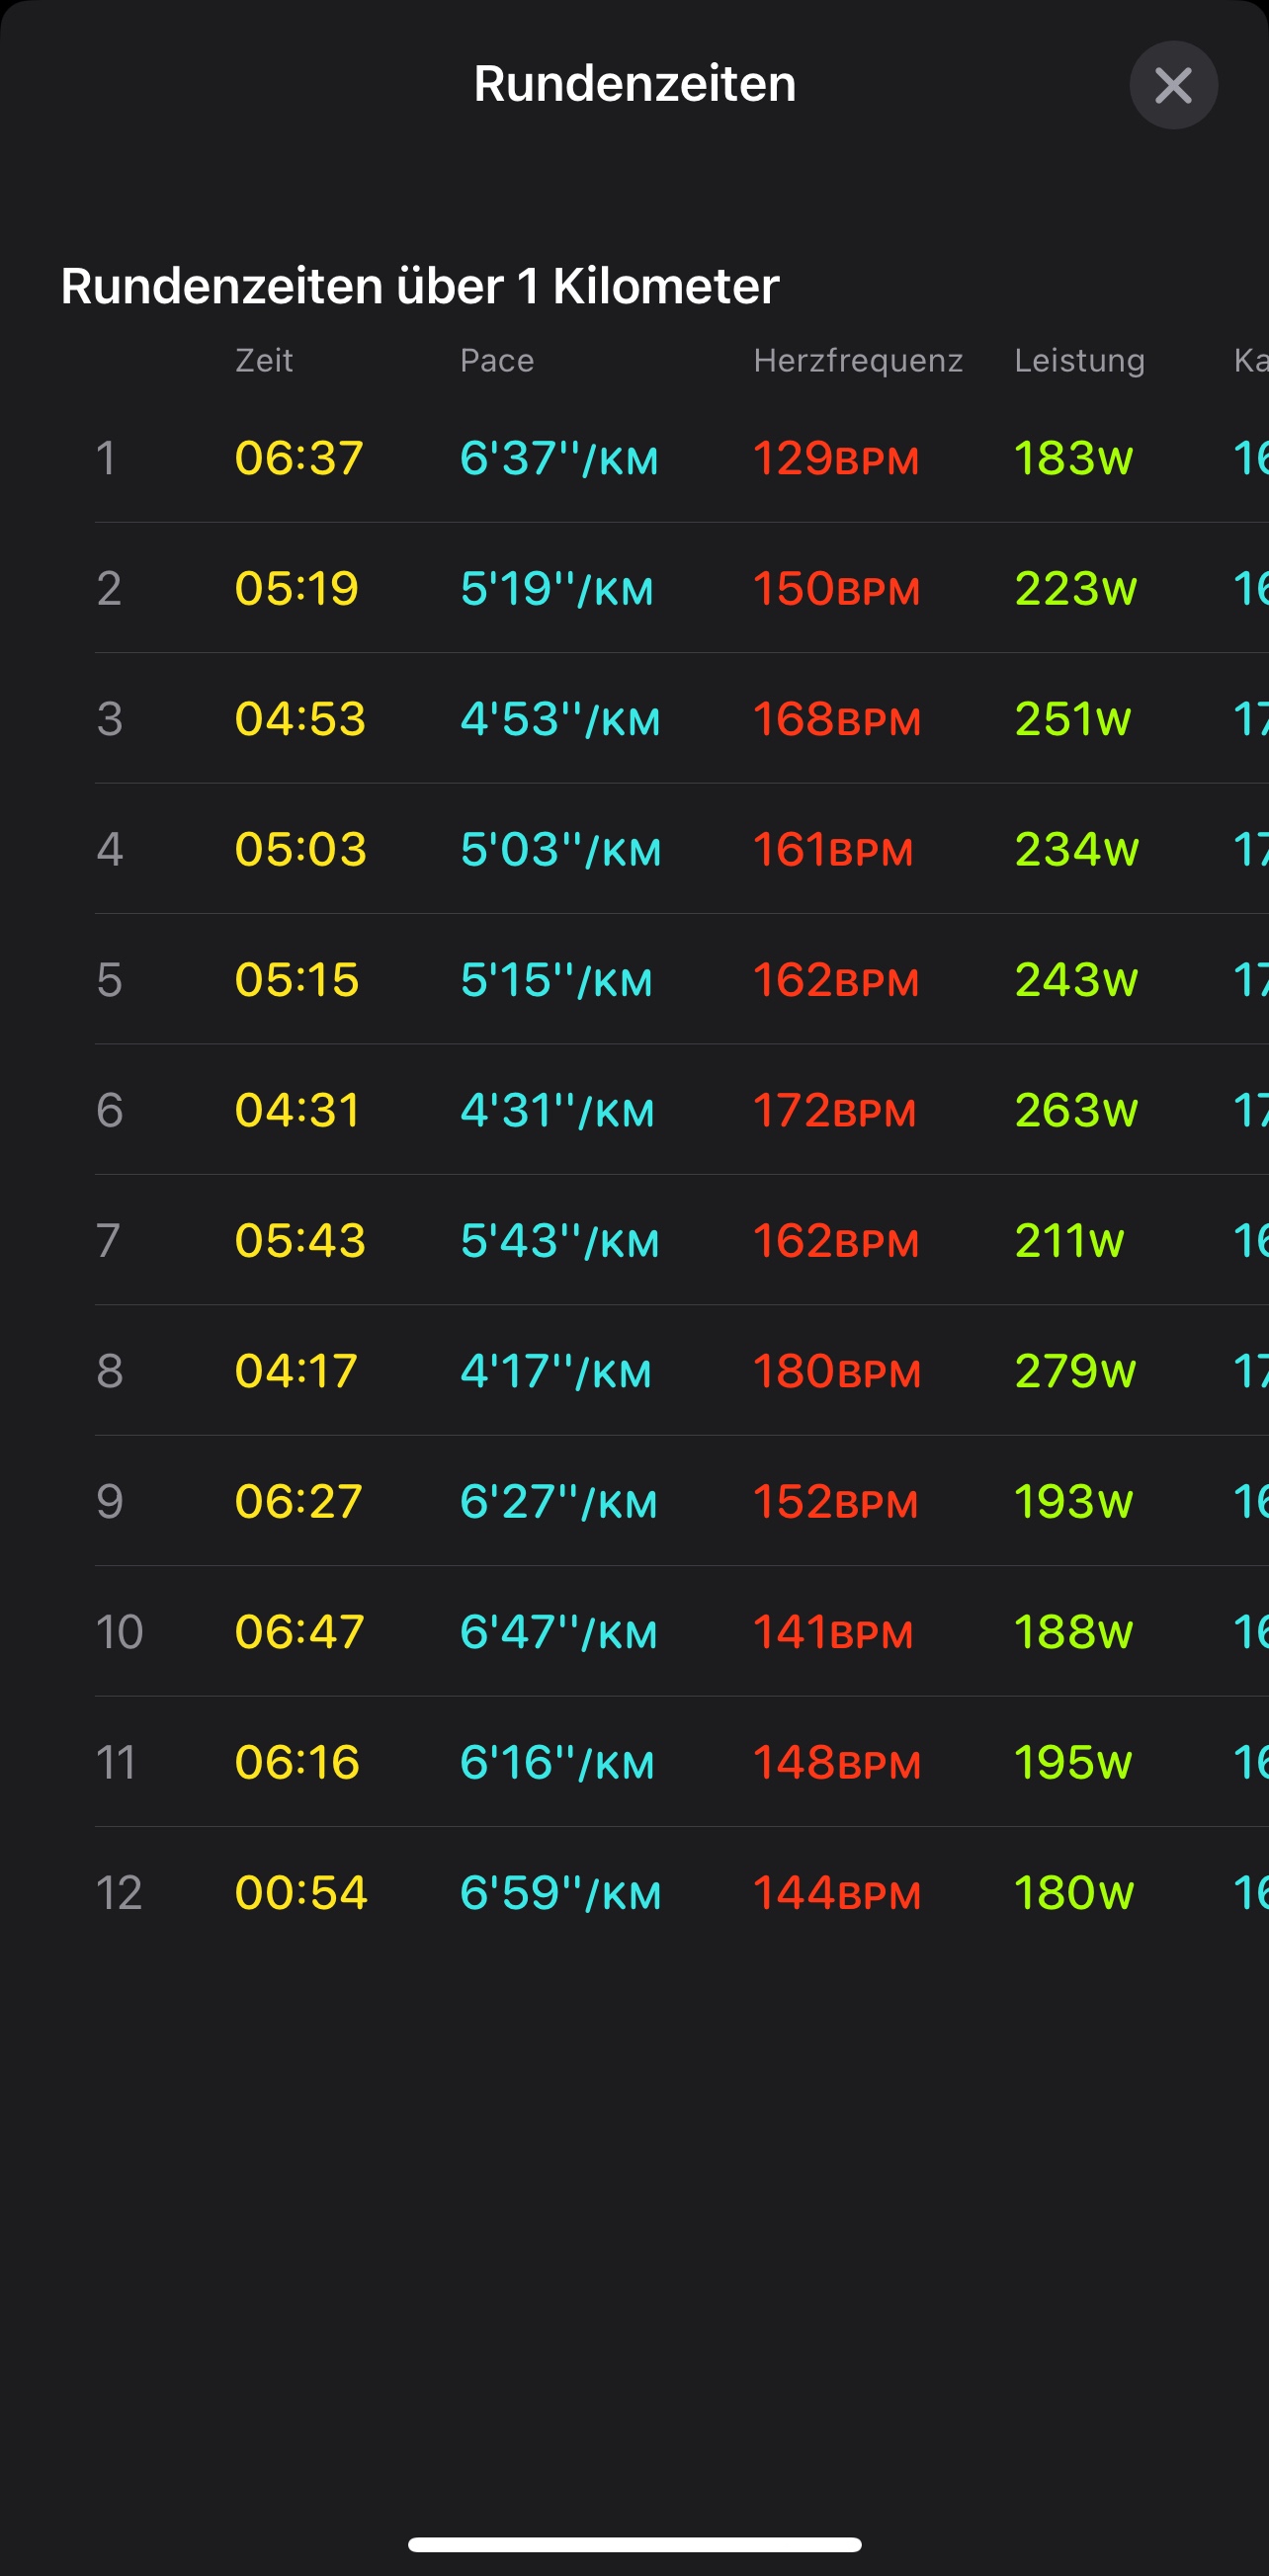This screenshot has width=1269, height=2576.
Task: Tap the 234W power value
Action: (x=1076, y=849)
